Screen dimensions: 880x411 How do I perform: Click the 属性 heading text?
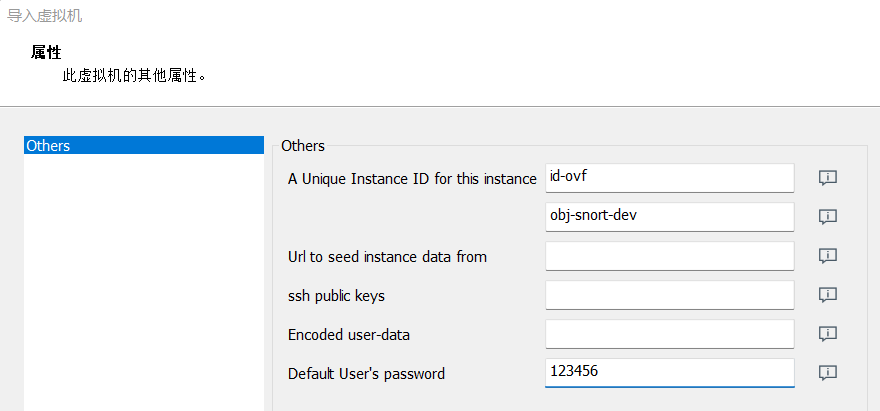46,53
